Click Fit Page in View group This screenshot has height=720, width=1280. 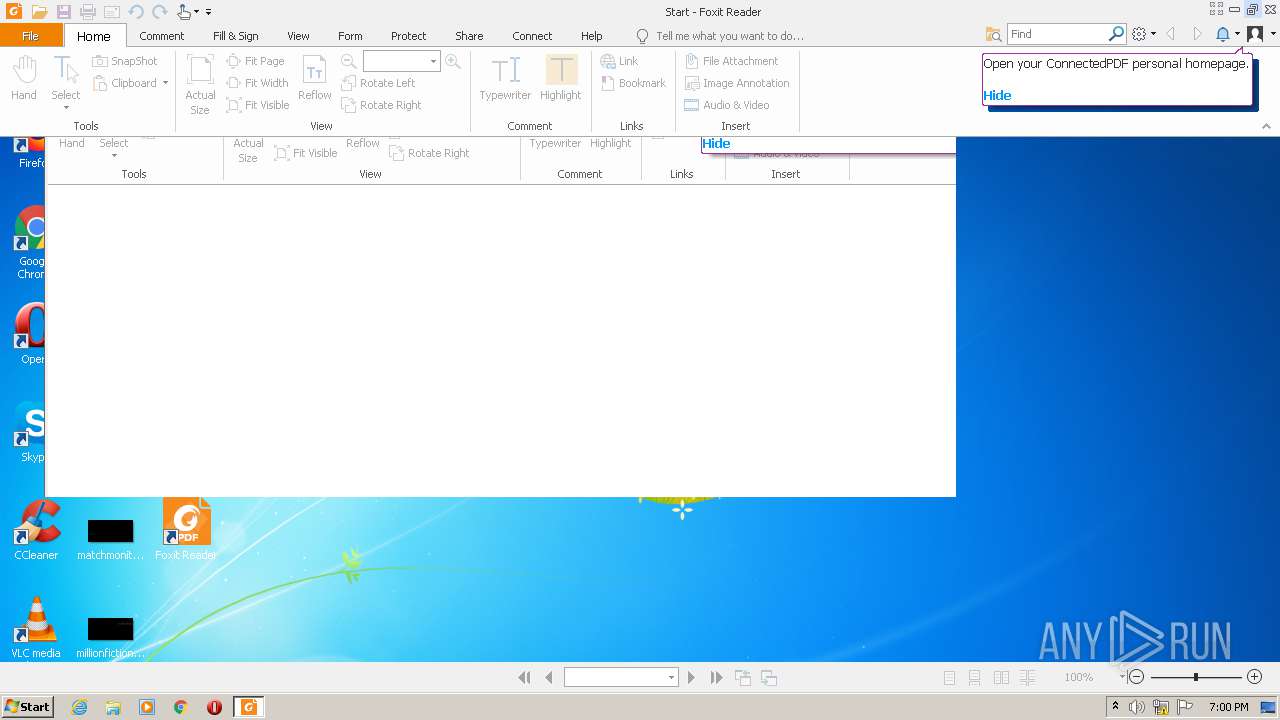click(x=255, y=61)
